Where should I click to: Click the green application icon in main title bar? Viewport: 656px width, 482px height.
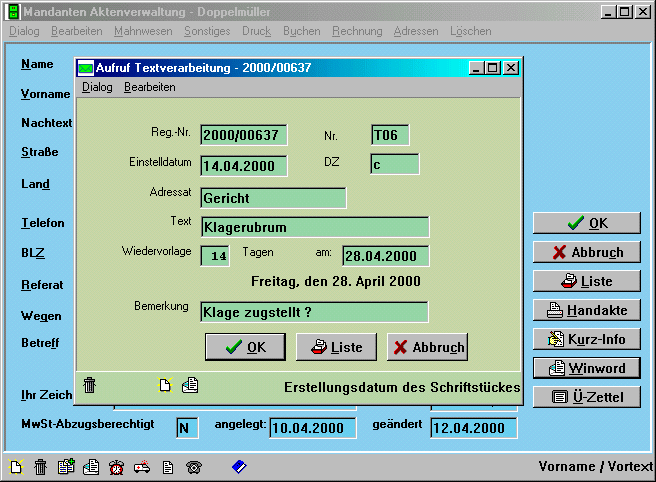coord(13,12)
